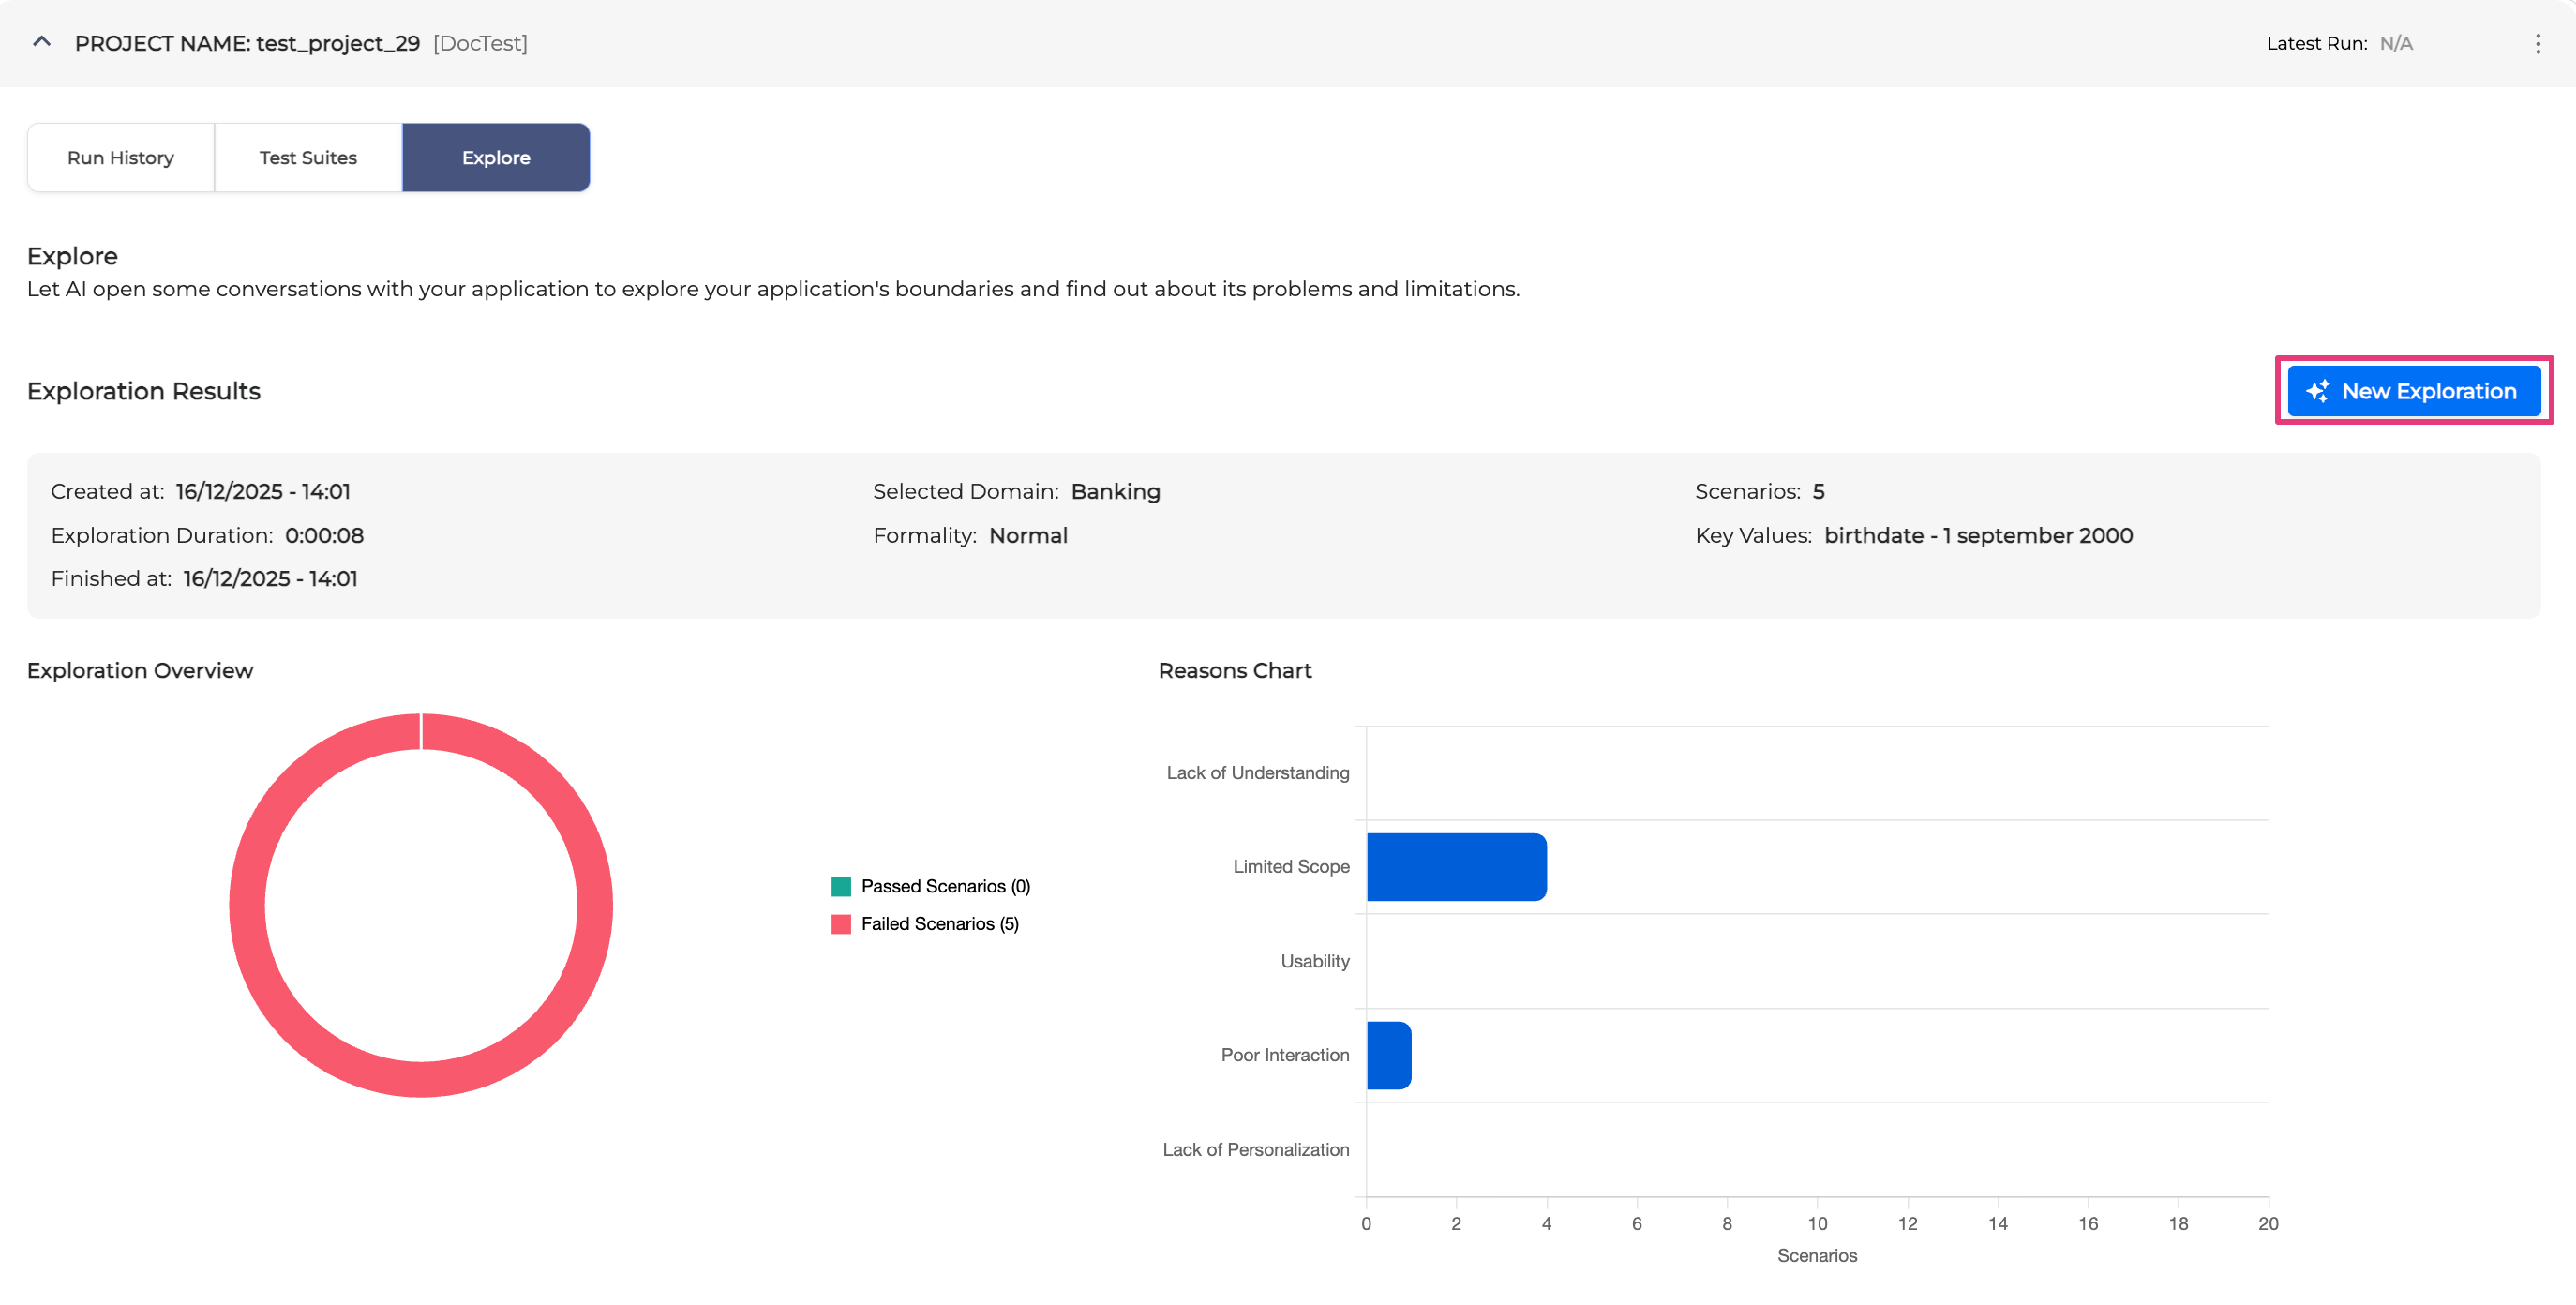The height and width of the screenshot is (1305, 2576).
Task: Click the Limited Scope blue bar
Action: pyautogui.click(x=1456, y=866)
